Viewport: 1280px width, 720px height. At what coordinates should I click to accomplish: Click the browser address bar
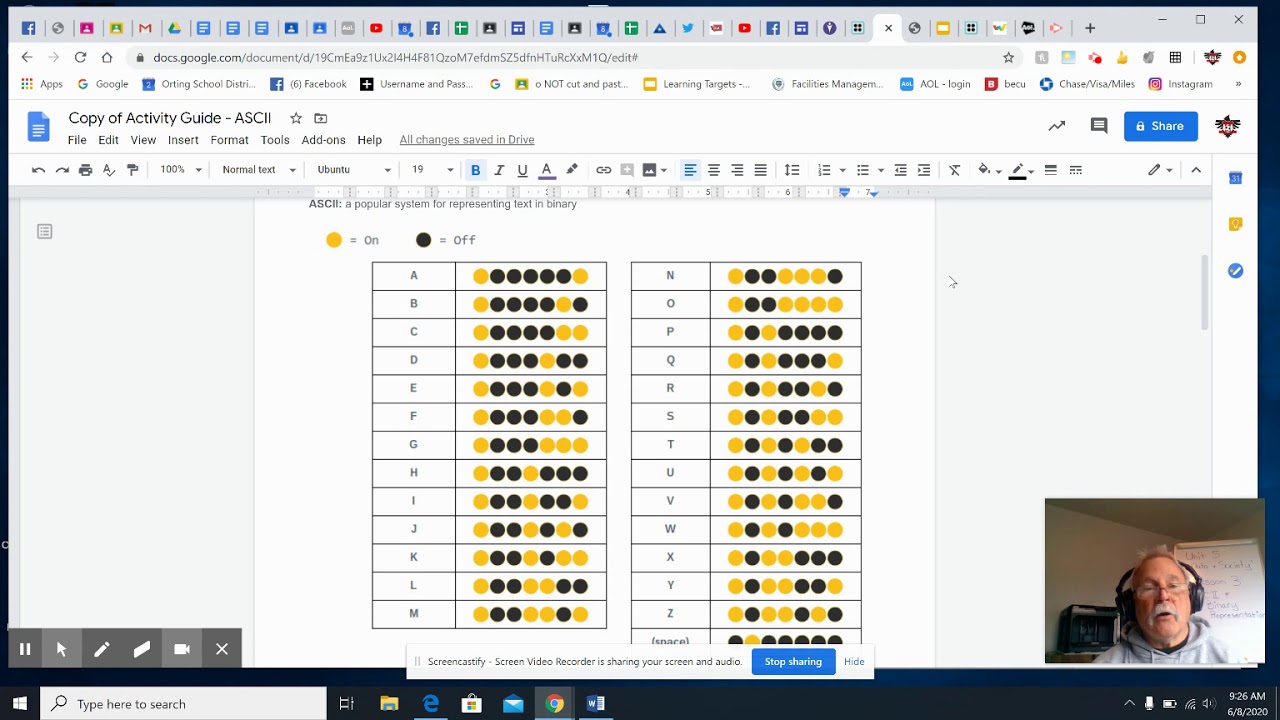point(570,58)
